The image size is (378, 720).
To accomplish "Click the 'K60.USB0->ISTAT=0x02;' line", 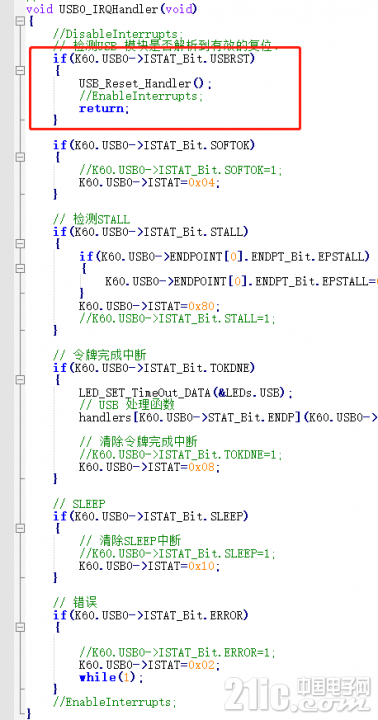I will pos(149,664).
